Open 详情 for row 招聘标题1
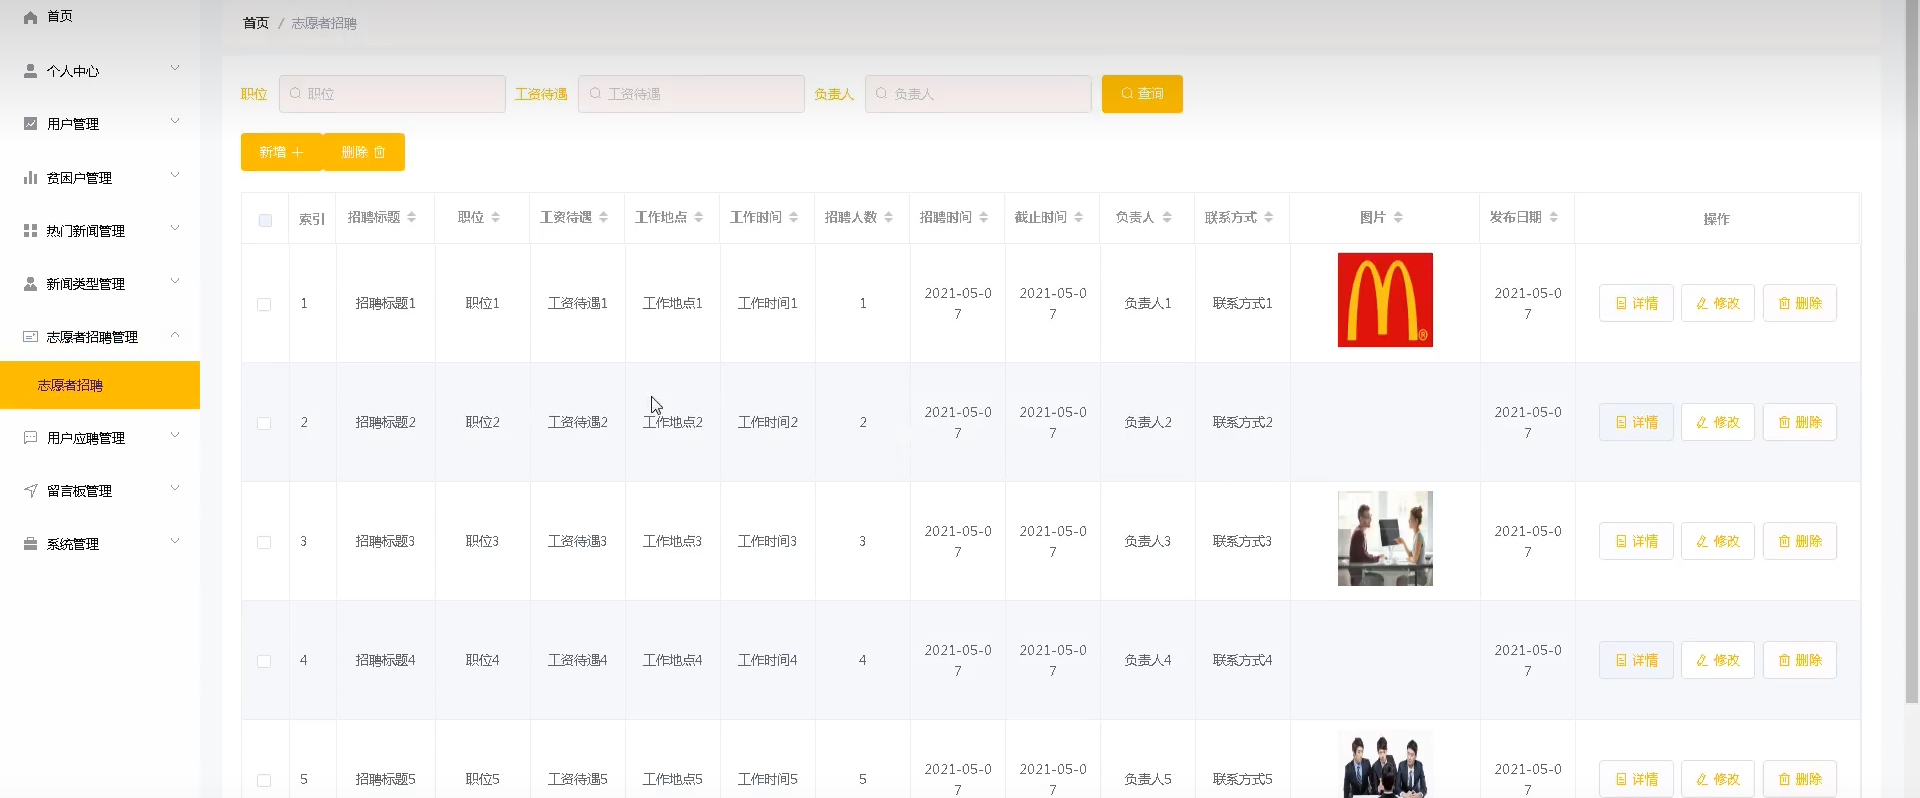Screen dimensions: 1920x798 (1636, 303)
